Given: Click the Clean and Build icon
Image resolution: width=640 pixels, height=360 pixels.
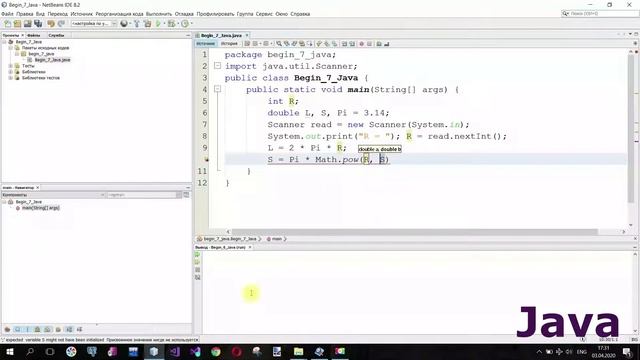Looking at the screenshot, I should point(147,24).
